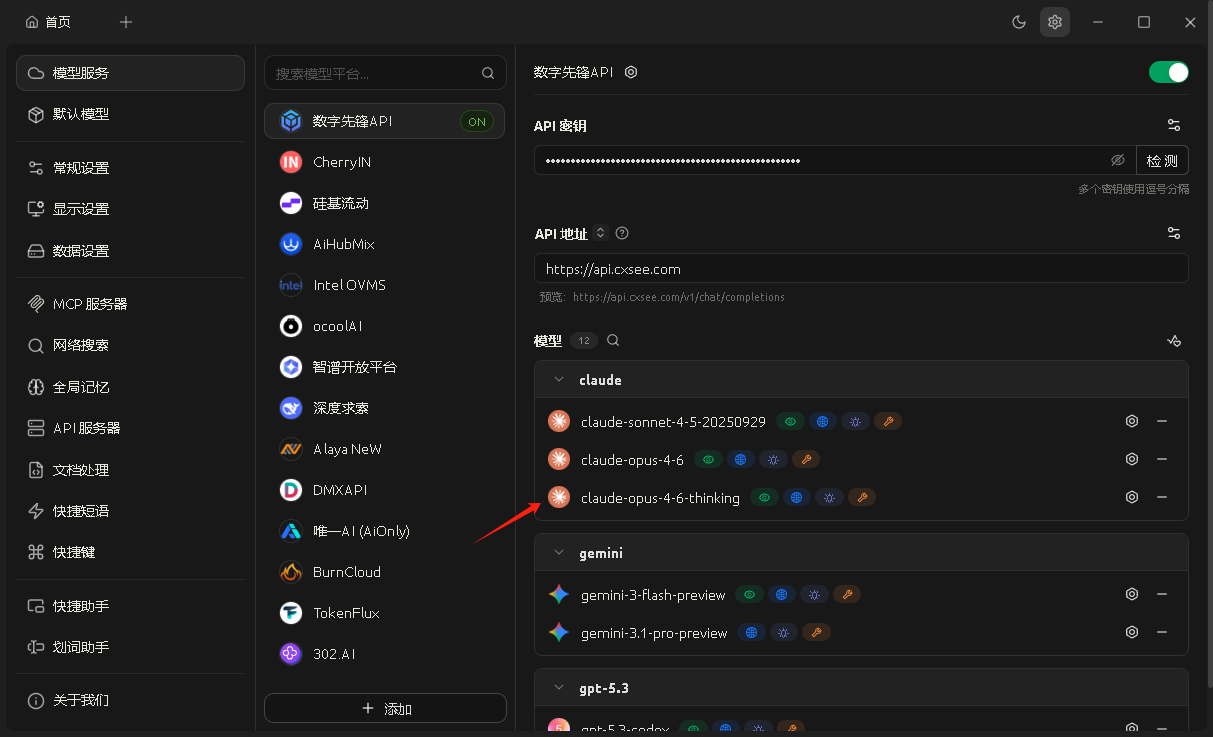Screen dimensions: 1213x737
Task: Open the gear icon next to 数字先锋API title
Action: click(631, 72)
